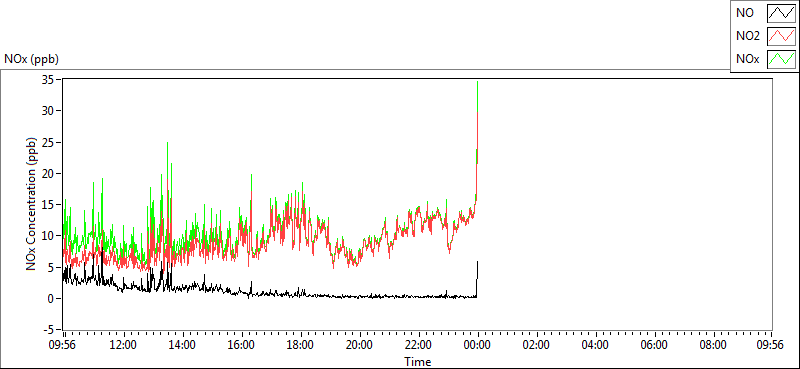Click the 22:00 time axis marker

coord(418,345)
